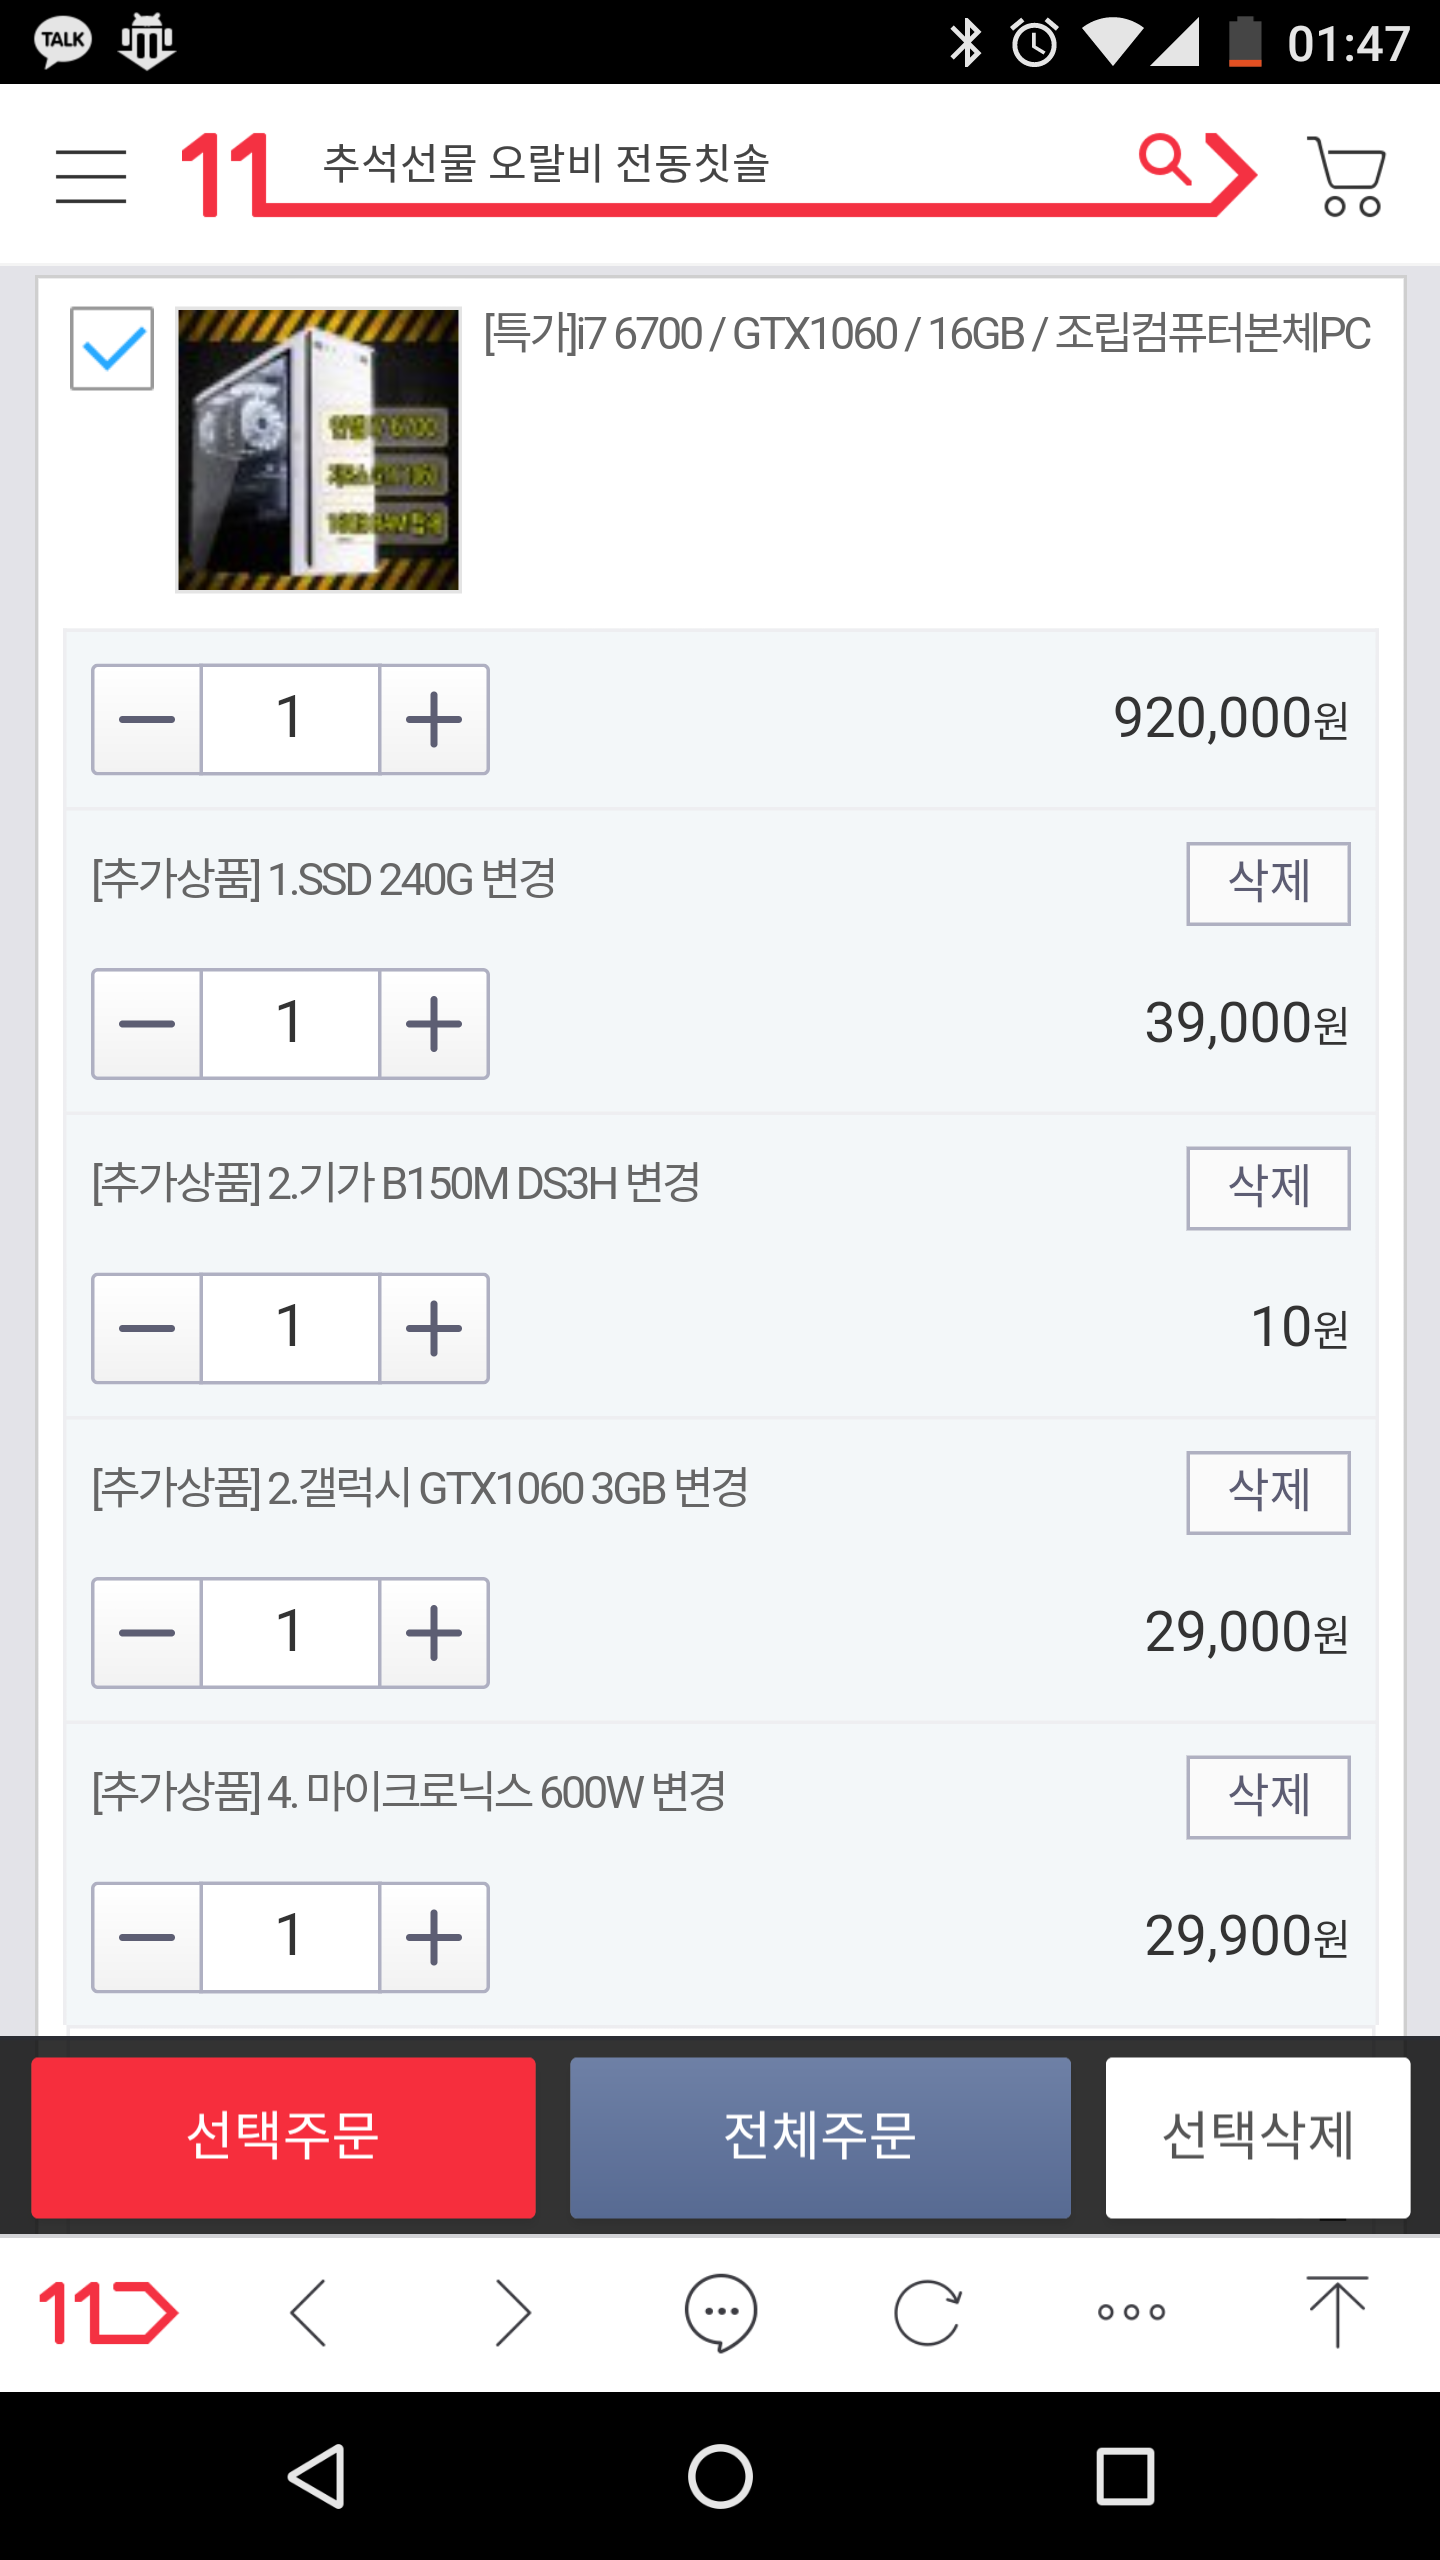The image size is (1440, 2560).
Task: Decrease quantity of SSD 240G add-on
Action: tap(147, 1024)
